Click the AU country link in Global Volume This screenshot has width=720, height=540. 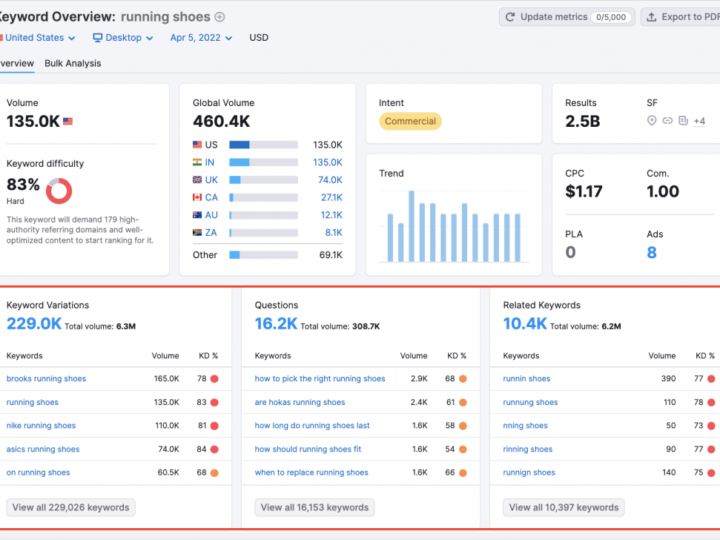[x=211, y=215]
